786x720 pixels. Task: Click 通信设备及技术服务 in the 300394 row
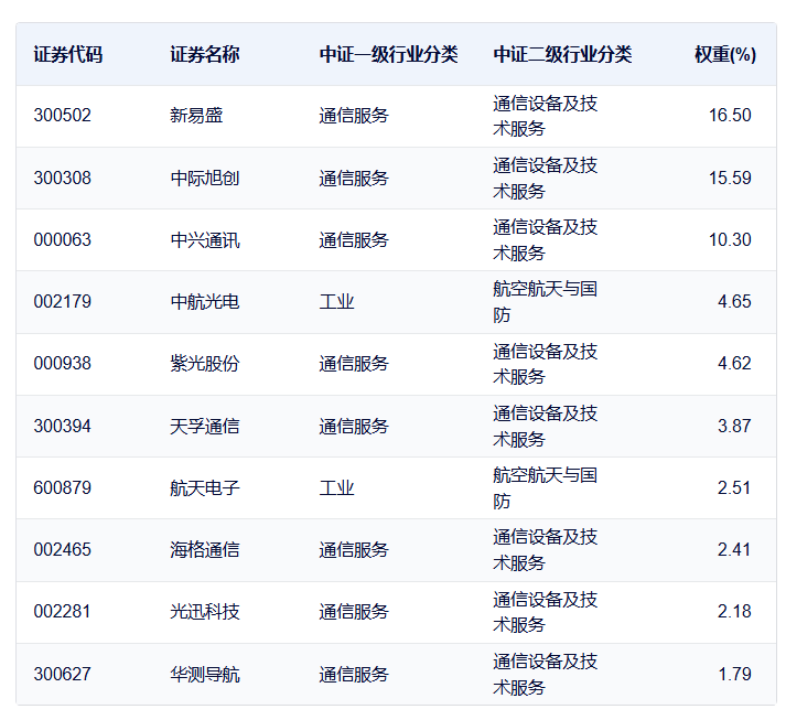[545, 426]
